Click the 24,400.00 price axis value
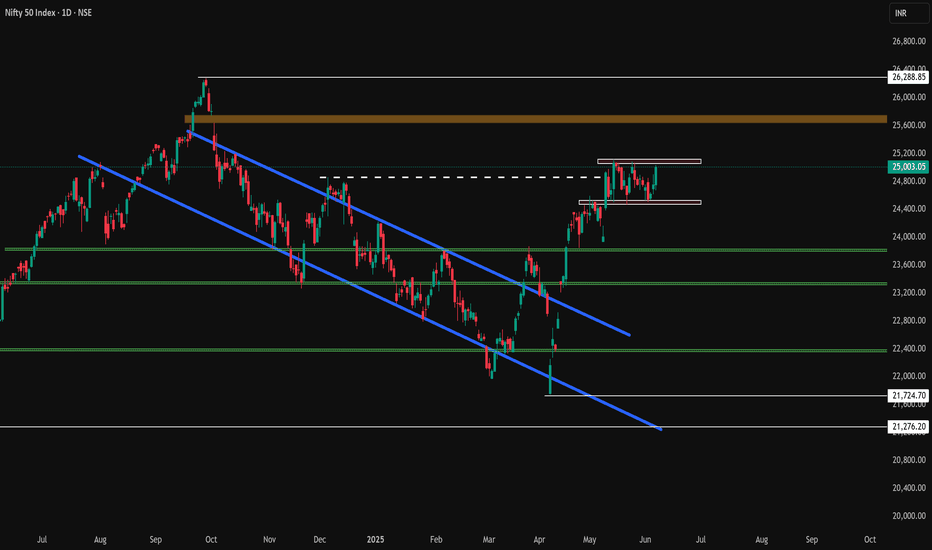 point(909,209)
